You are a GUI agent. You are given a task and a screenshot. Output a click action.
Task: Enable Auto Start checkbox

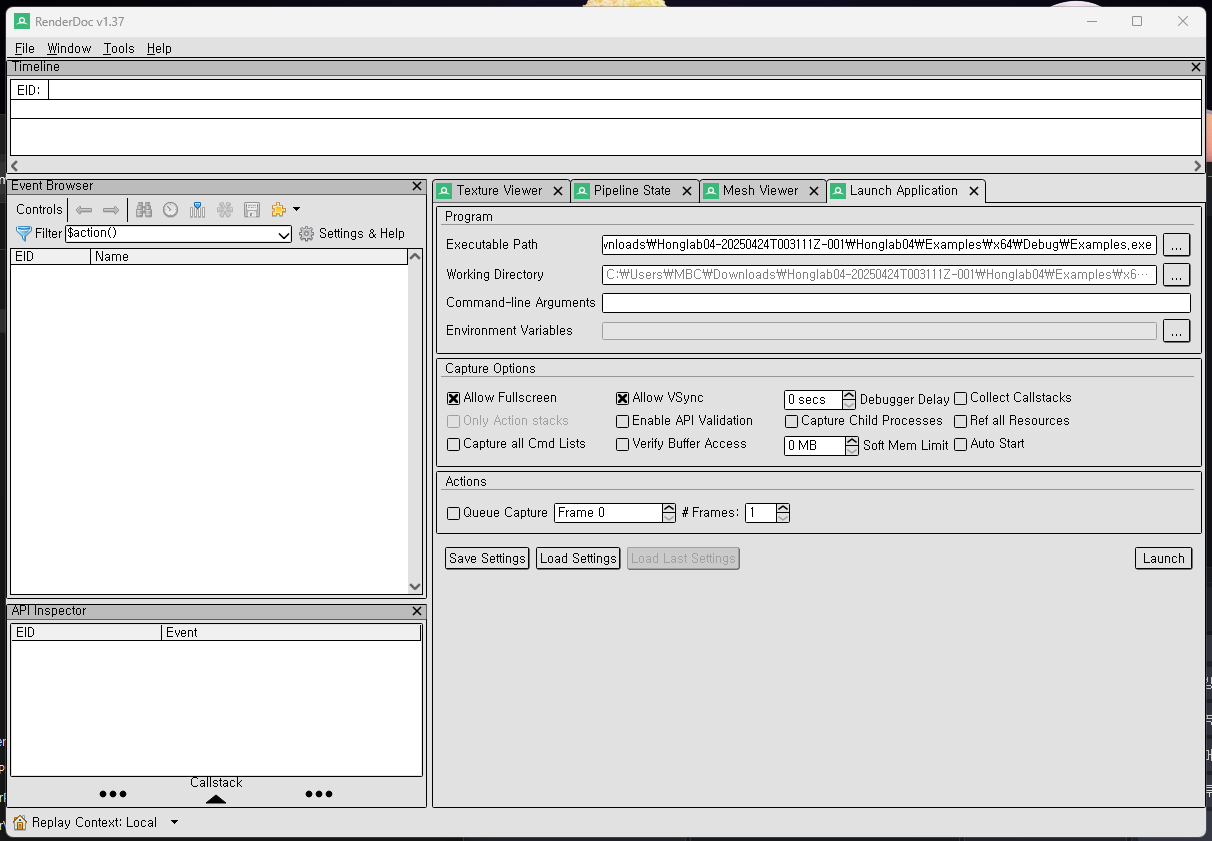click(960, 444)
